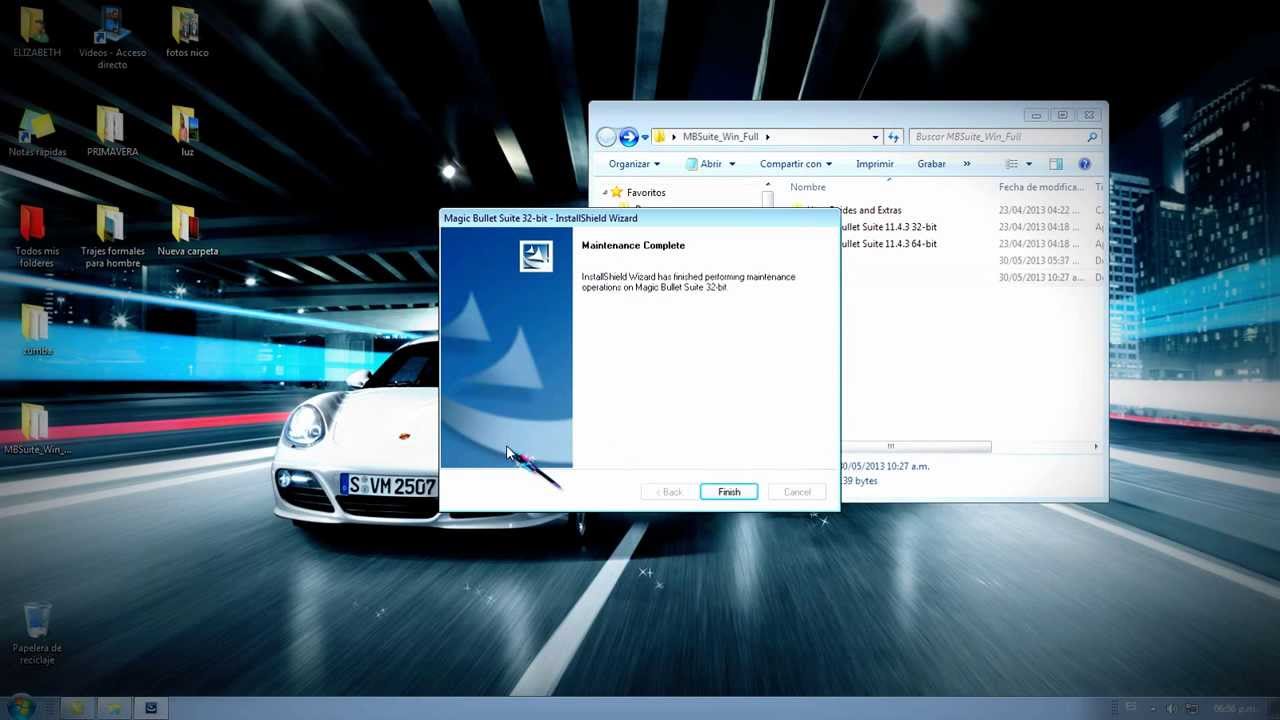Open Trajes formales para hombre folder
This screenshot has width=1280, height=720.
pos(112,237)
